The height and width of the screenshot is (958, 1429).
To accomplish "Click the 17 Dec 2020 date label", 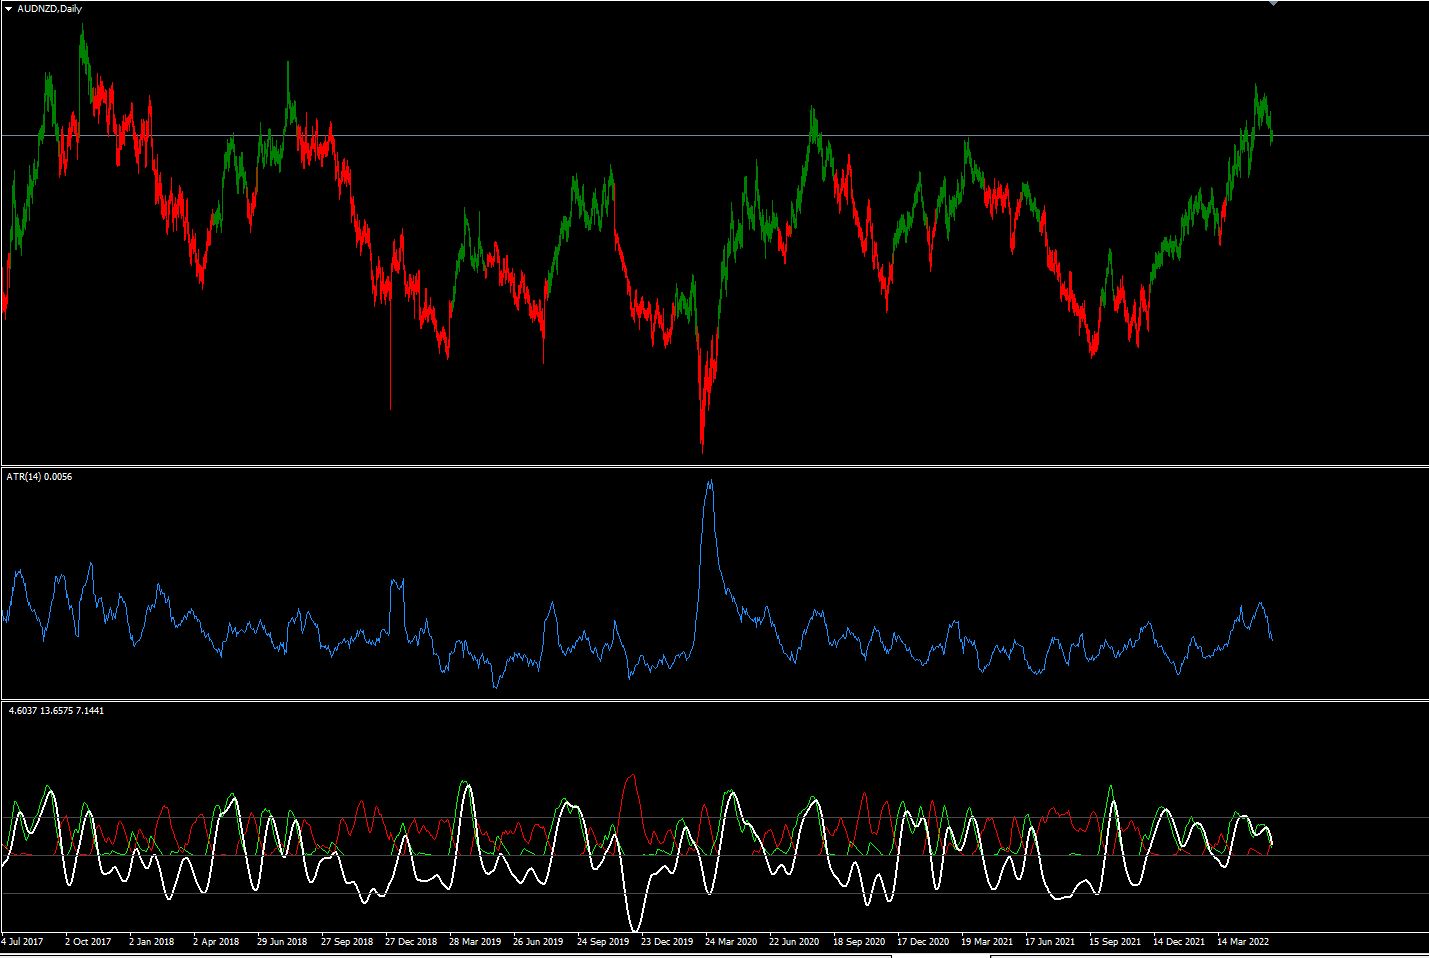I will [x=923, y=941].
